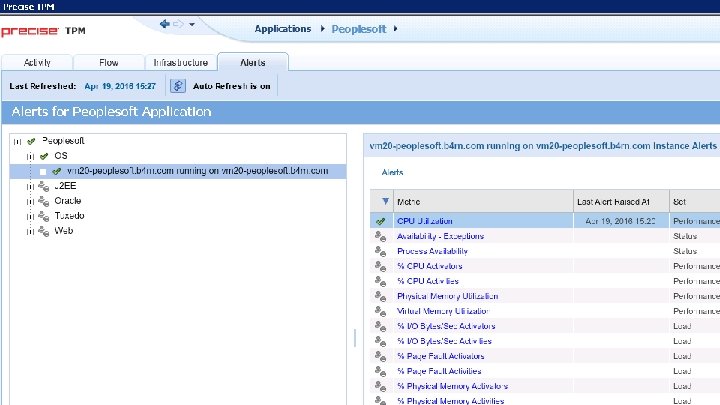Viewport: 720px width, 405px height.
Task: Click status icon in Virtual Memory Utilization row
Action: [381, 311]
